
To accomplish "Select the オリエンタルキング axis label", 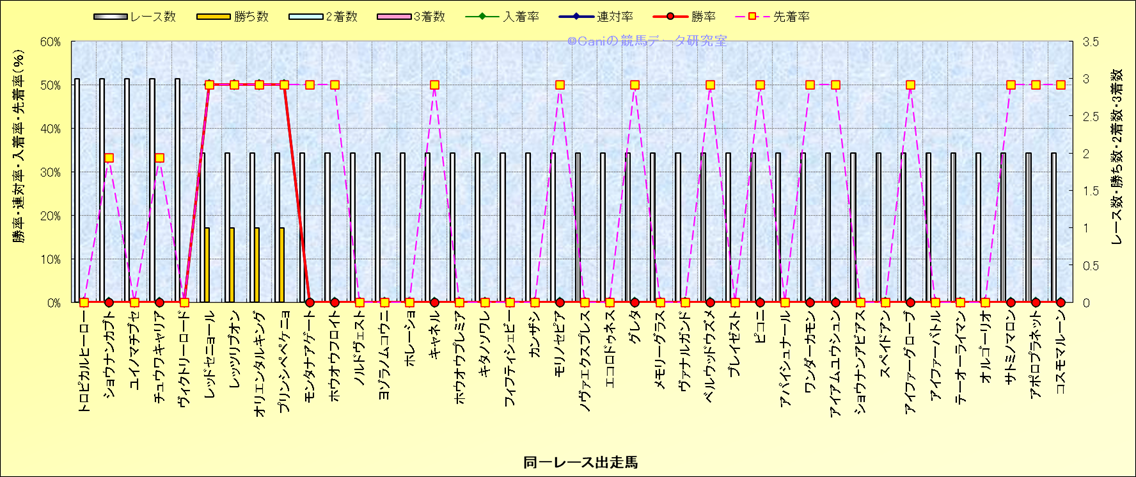I will pyautogui.click(x=260, y=358).
